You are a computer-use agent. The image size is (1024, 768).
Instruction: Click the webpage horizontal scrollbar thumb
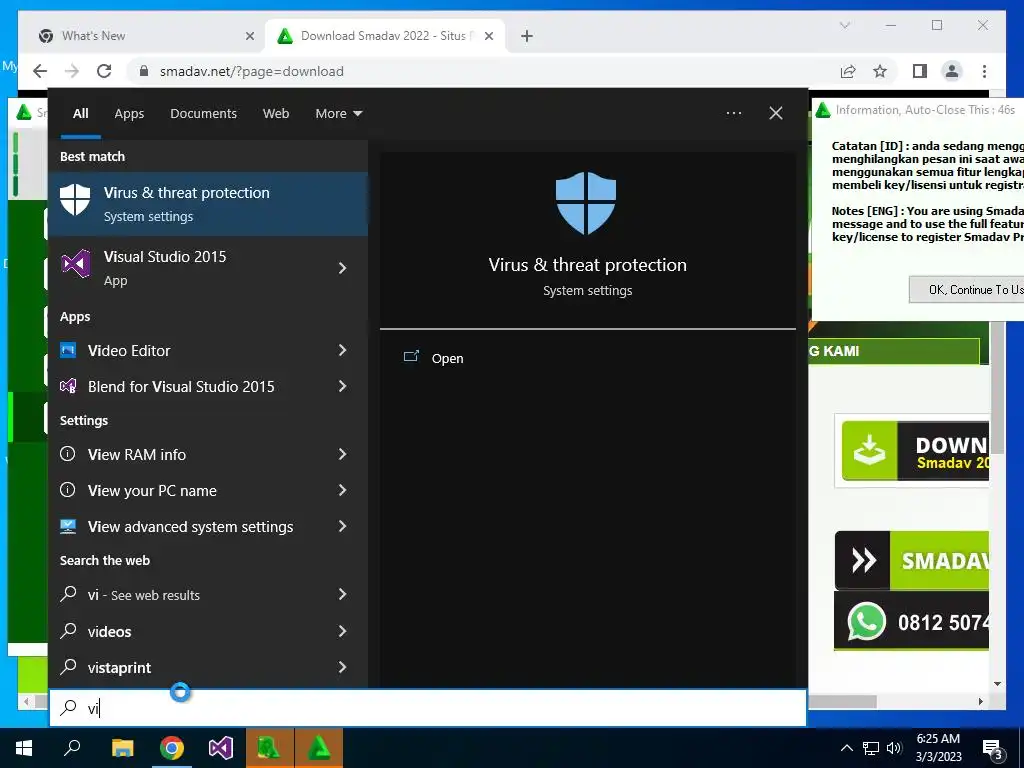[x=842, y=701]
